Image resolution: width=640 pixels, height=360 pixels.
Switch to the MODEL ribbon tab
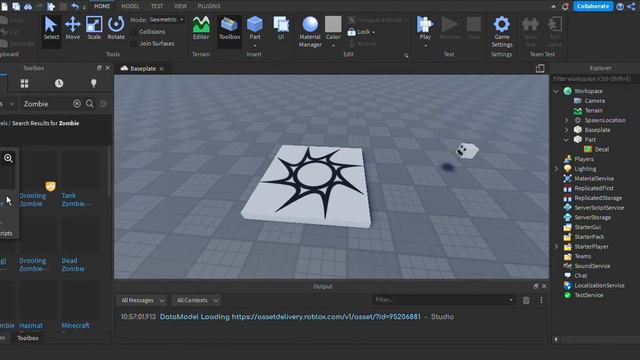130,6
